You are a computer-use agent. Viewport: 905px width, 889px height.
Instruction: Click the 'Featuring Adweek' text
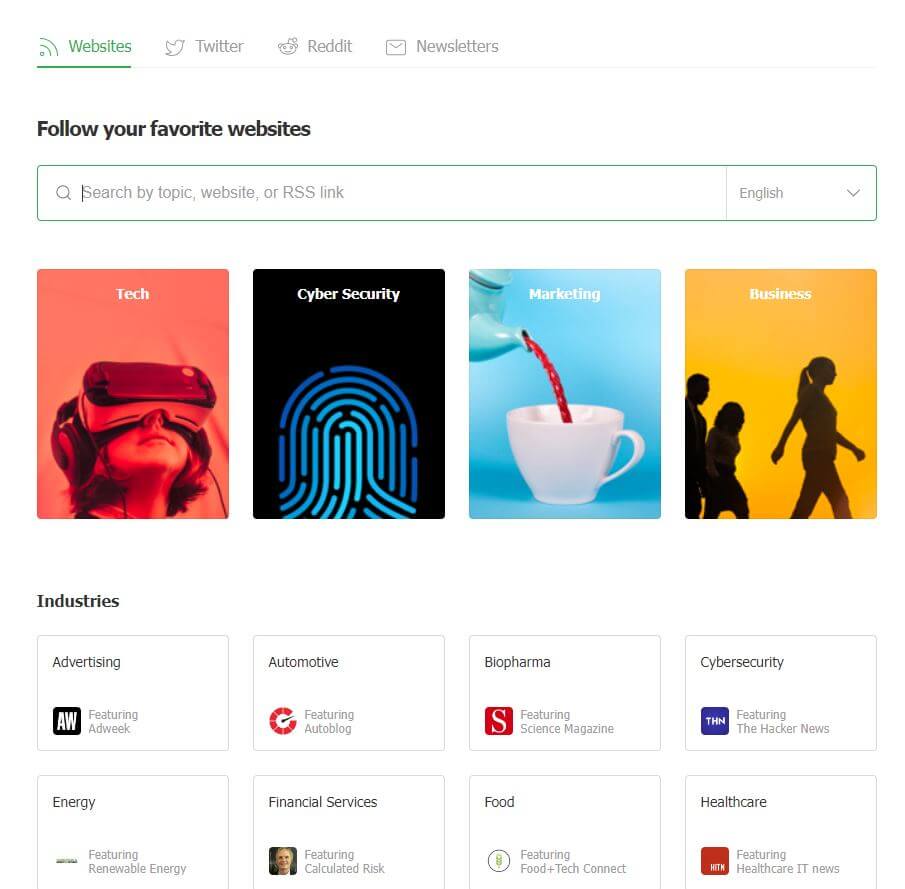(113, 722)
